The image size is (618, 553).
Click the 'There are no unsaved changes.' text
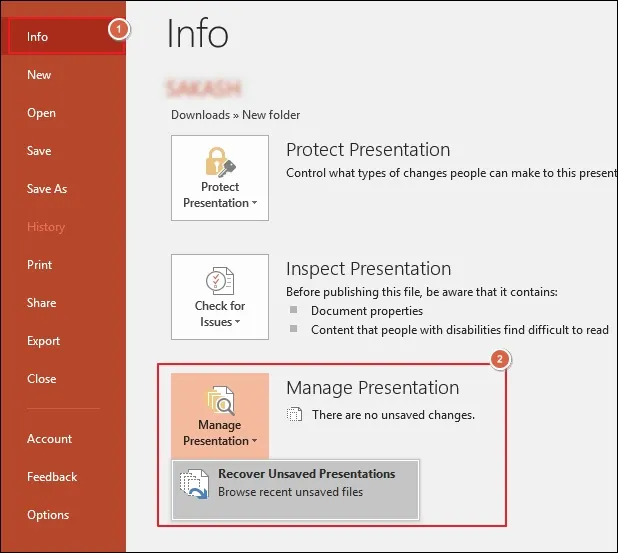393,415
